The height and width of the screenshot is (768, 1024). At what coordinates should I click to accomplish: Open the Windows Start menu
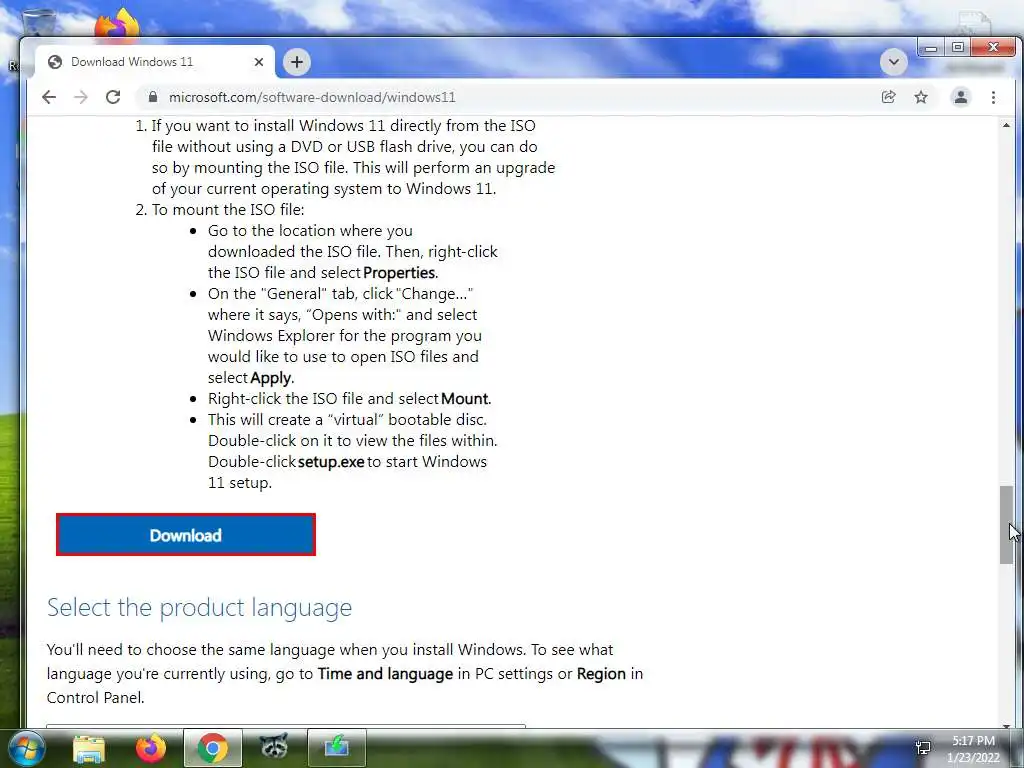(x=27, y=747)
